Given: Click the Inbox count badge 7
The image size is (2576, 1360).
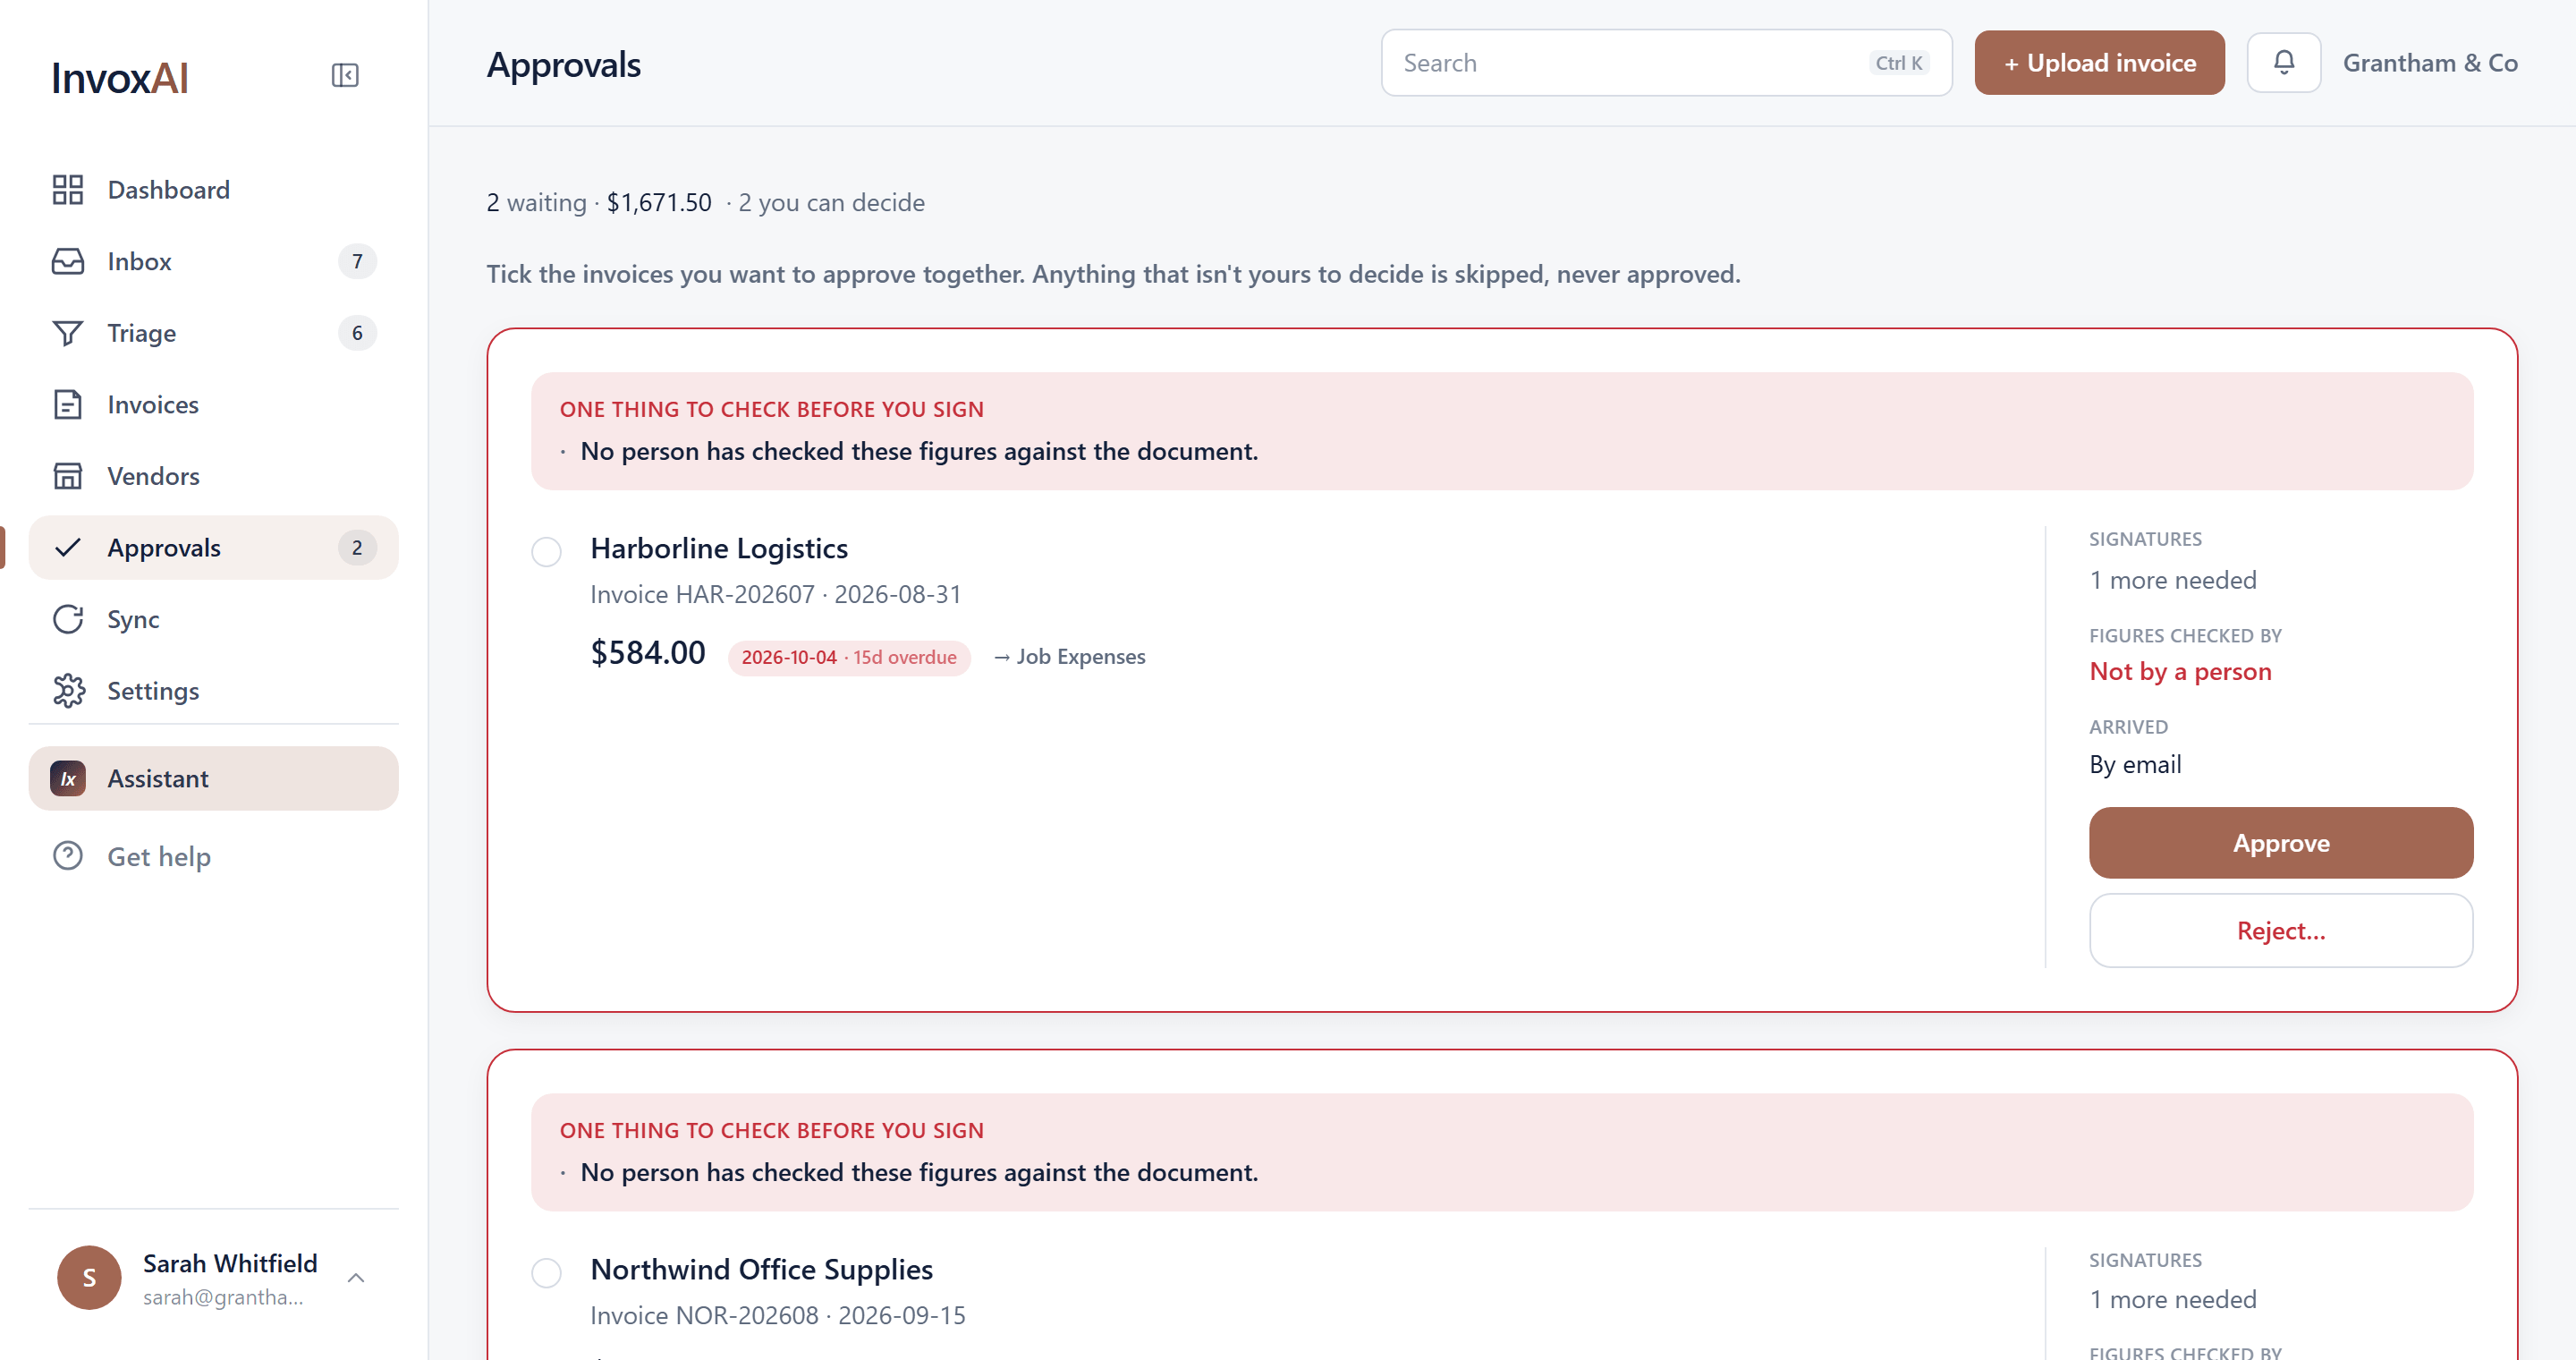Looking at the screenshot, I should [357, 262].
